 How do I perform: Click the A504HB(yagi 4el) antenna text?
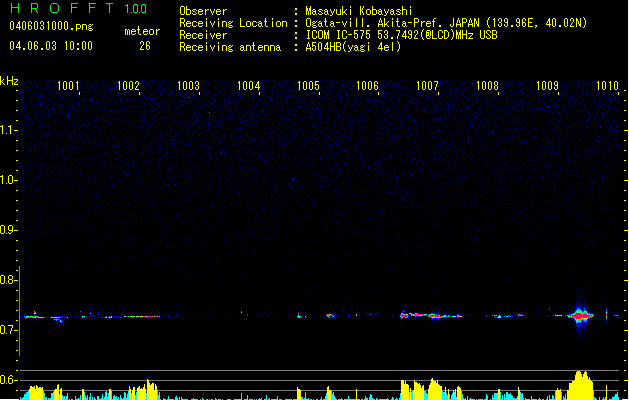pos(353,47)
